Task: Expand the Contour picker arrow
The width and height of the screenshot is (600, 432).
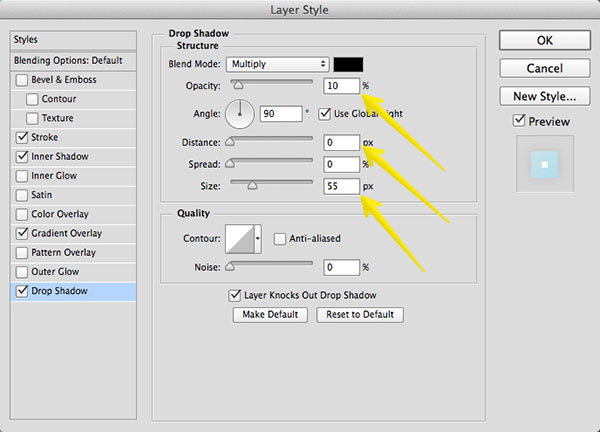Action: coord(259,237)
